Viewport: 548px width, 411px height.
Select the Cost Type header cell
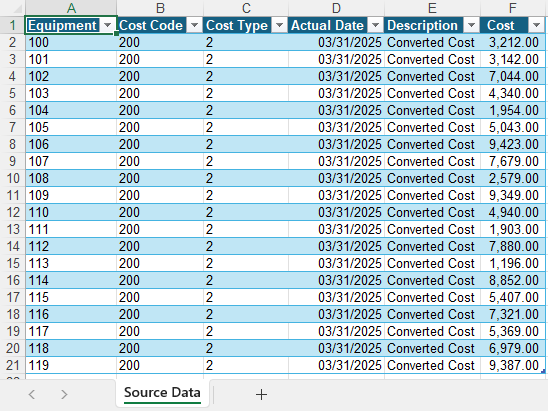pos(238,25)
